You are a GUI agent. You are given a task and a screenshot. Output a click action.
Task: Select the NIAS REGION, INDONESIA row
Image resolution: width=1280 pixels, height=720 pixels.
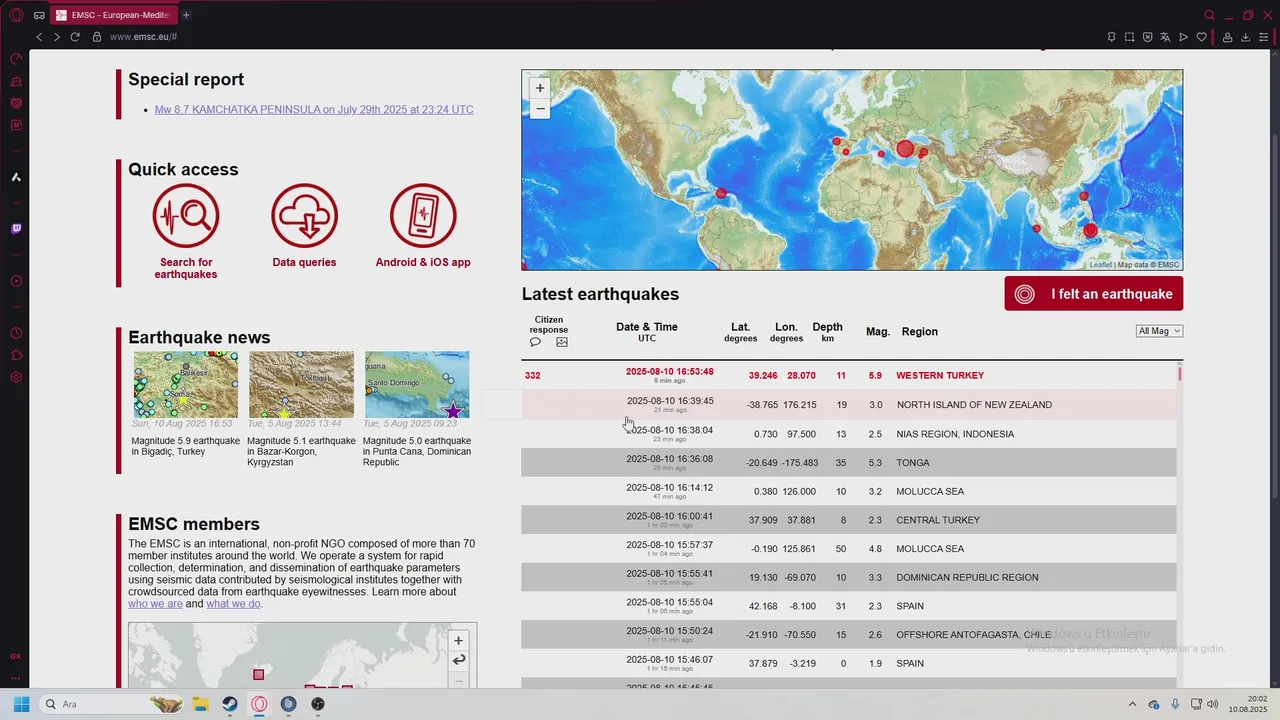coord(849,434)
